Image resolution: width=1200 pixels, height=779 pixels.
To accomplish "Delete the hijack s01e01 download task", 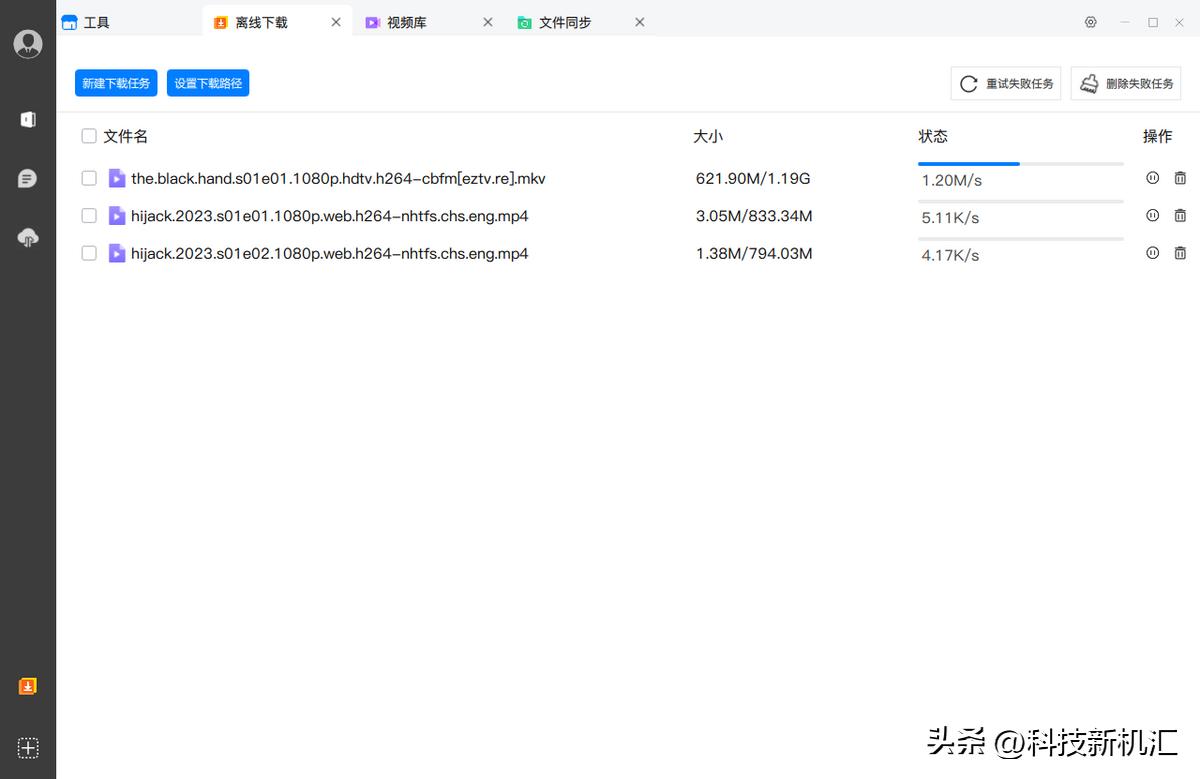I will click(1180, 215).
